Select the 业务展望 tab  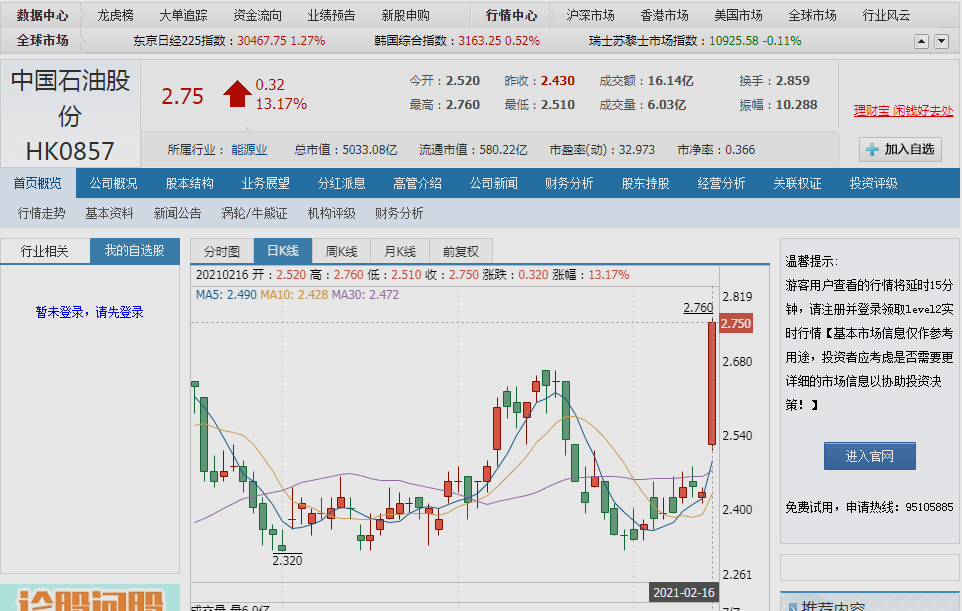(x=266, y=183)
